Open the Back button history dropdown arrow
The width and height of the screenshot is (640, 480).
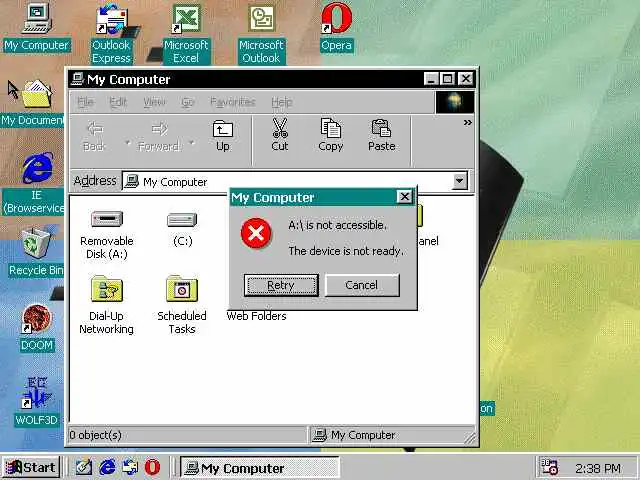tap(127, 142)
